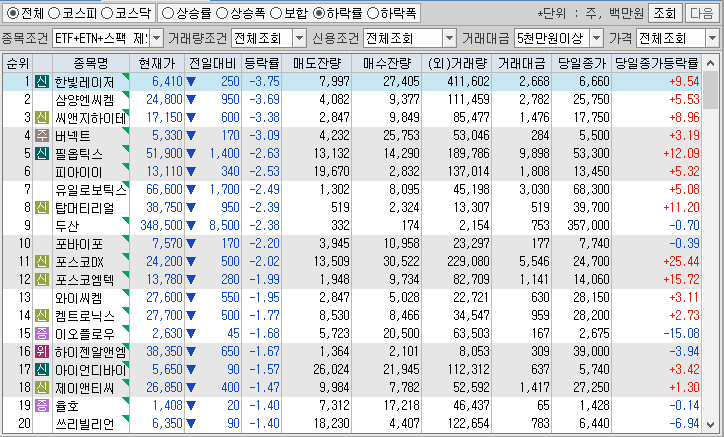Viewport: 724px width, 437px height.
Task: Select stock 포바이포
Action: pos(78,244)
